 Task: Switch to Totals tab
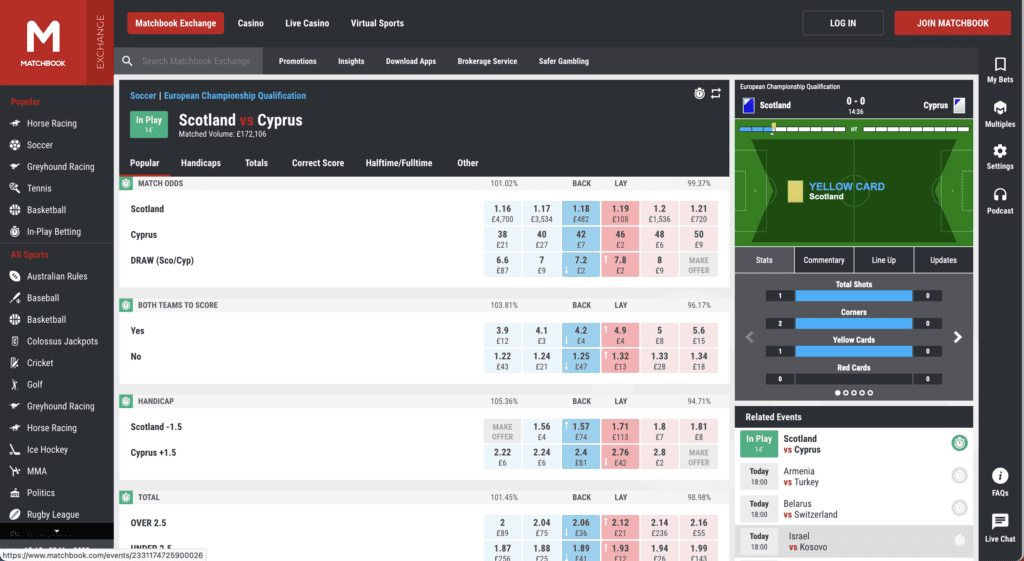pyautogui.click(x=256, y=163)
